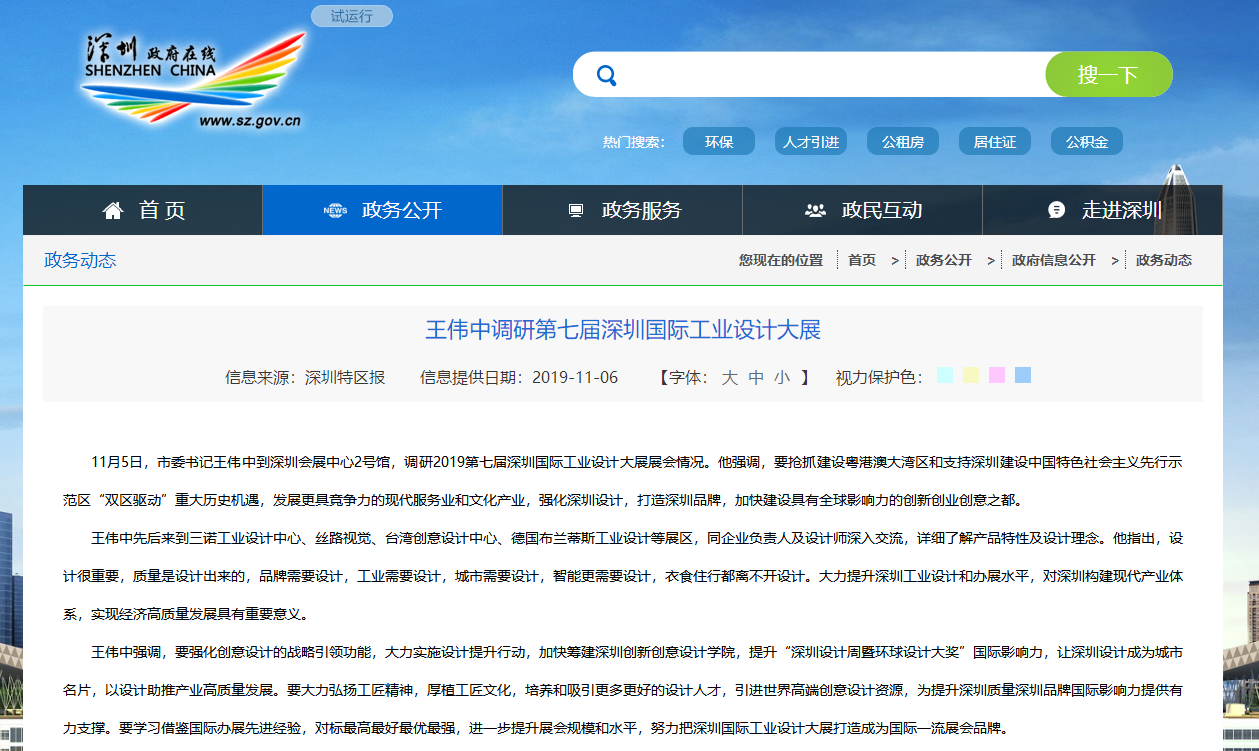Set font size to large (大)
This screenshot has height=751, width=1259.
click(730, 377)
